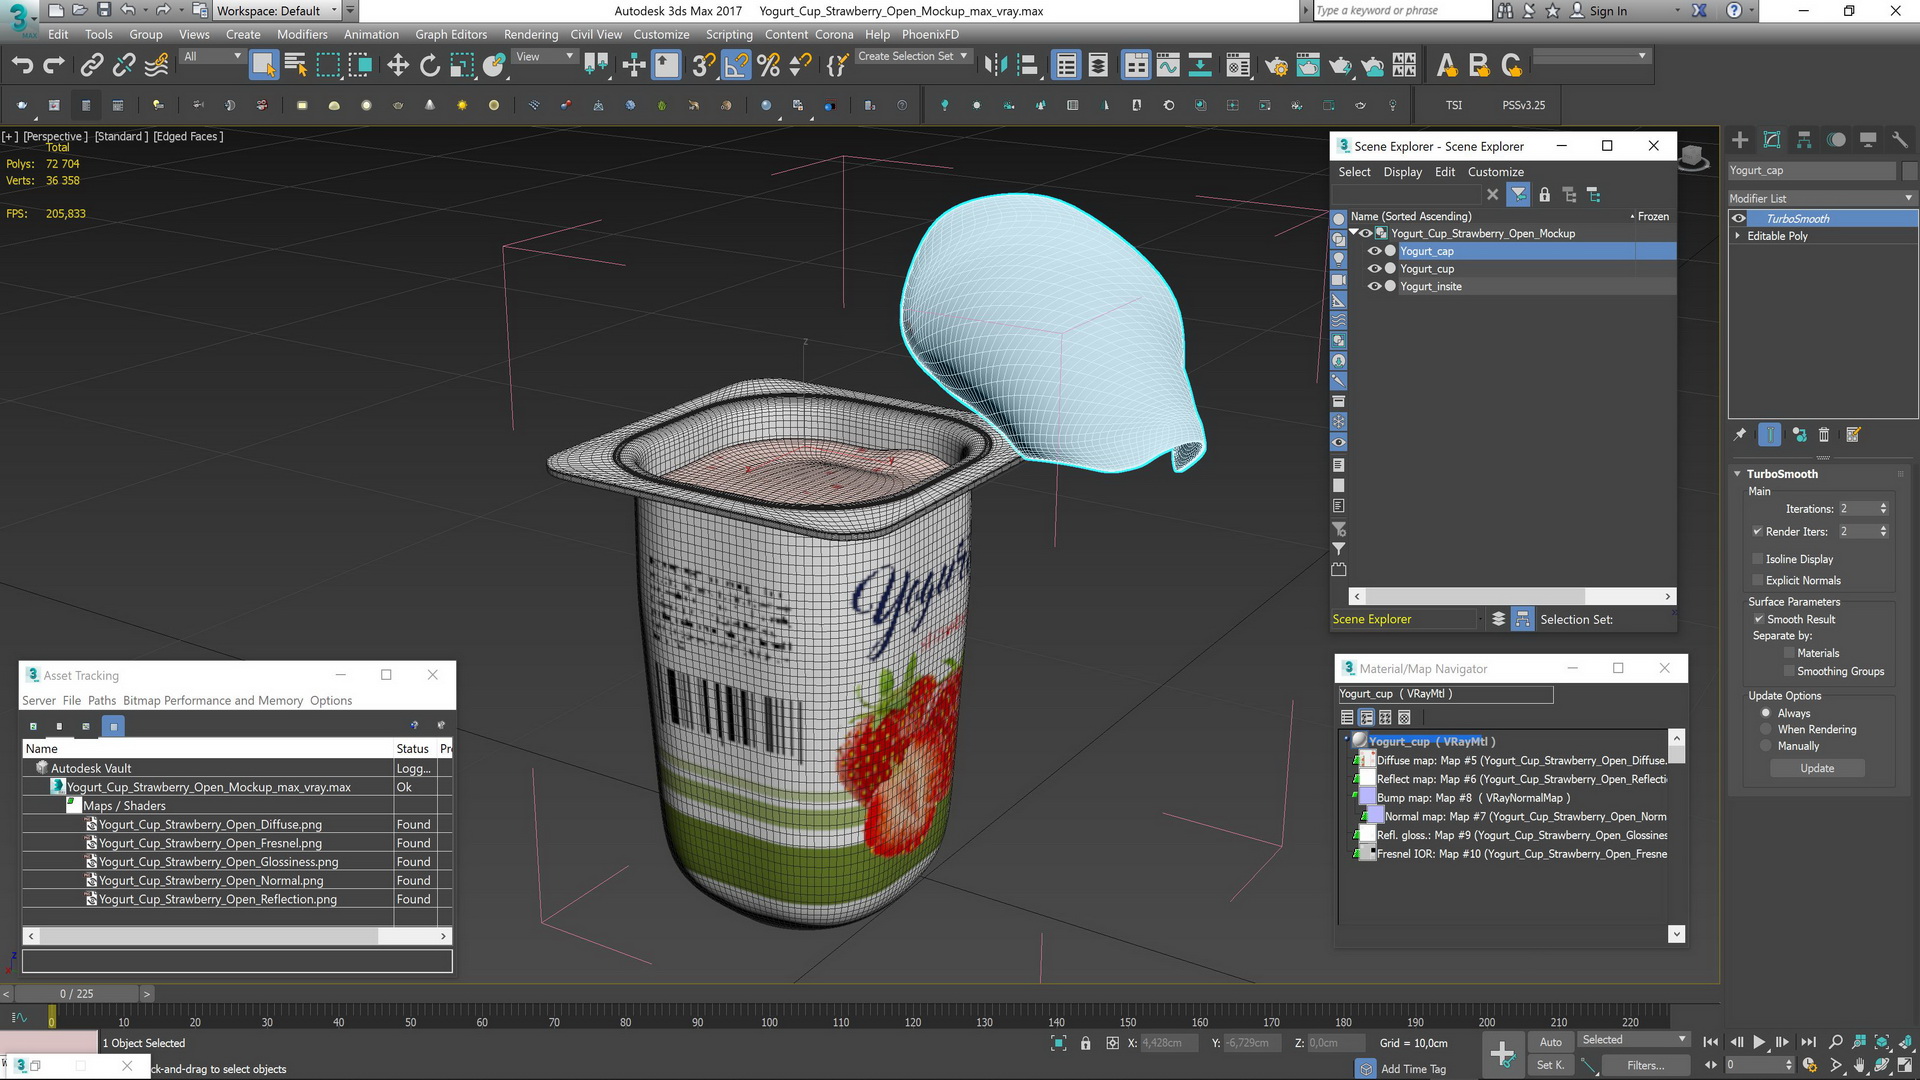The height and width of the screenshot is (1080, 1920).
Task: Open the Modifier List dropdown
Action: [1821, 198]
